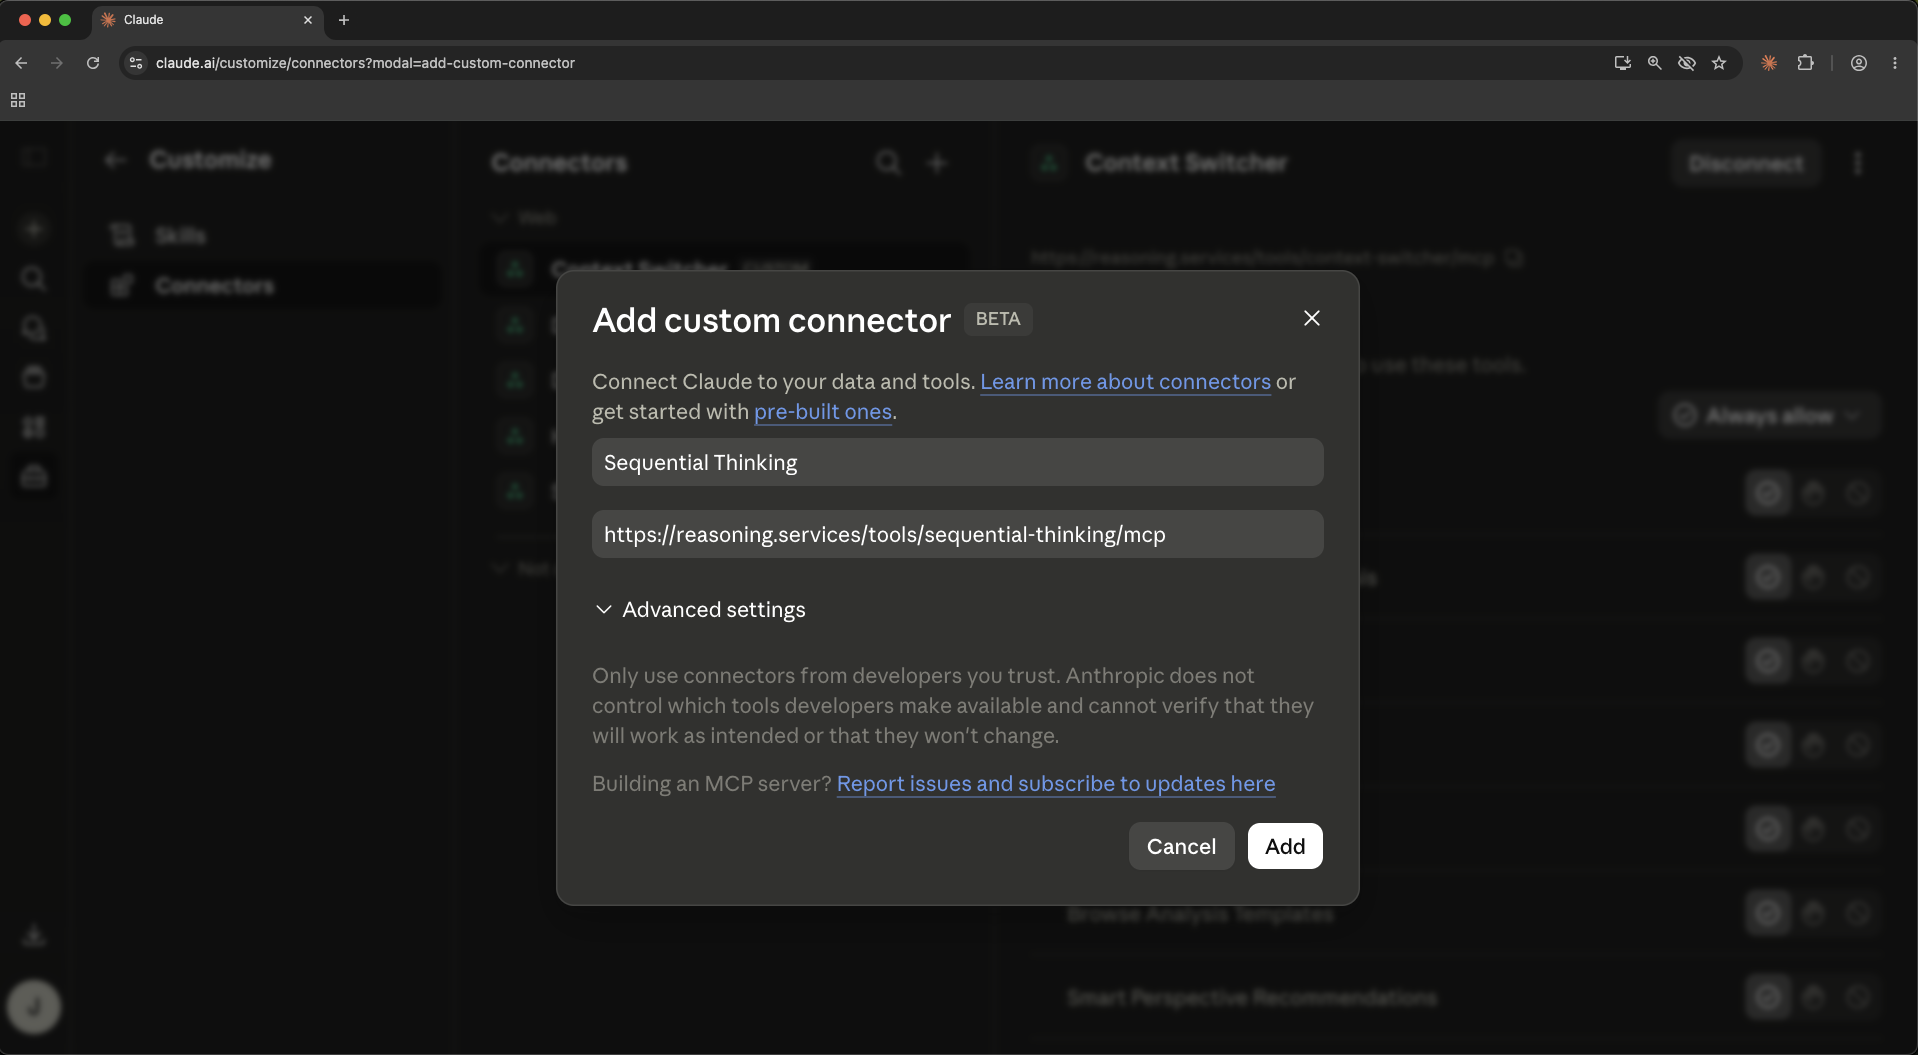This screenshot has height=1055, width=1918.
Task: Open the chats icon in the sidebar
Action: click(34, 328)
